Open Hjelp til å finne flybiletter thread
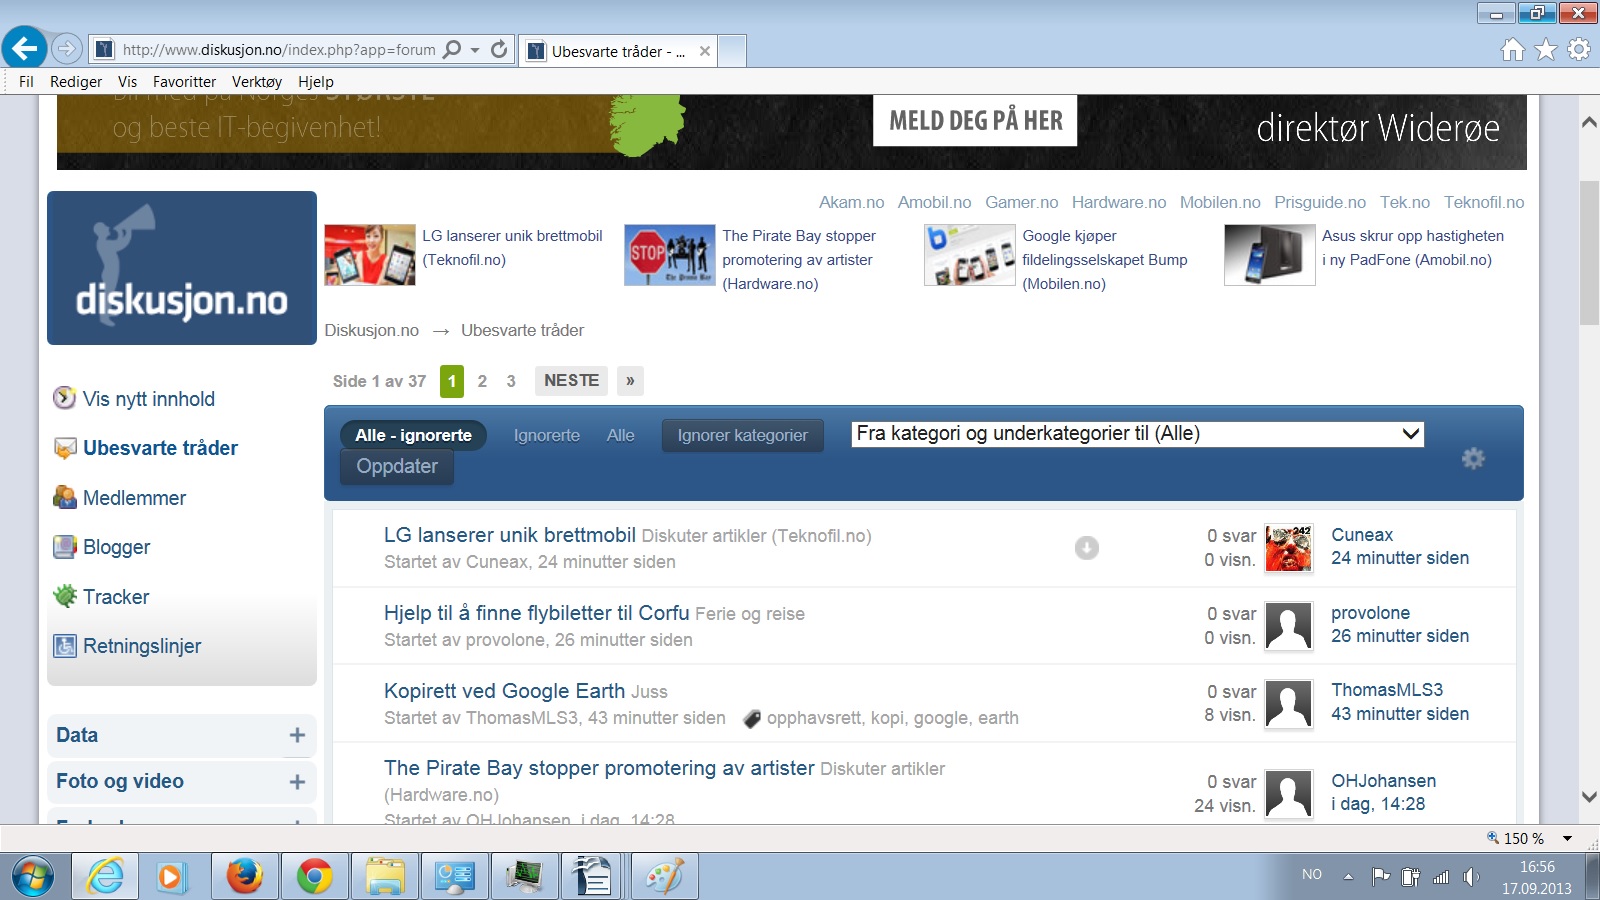The width and height of the screenshot is (1600, 900). point(537,613)
